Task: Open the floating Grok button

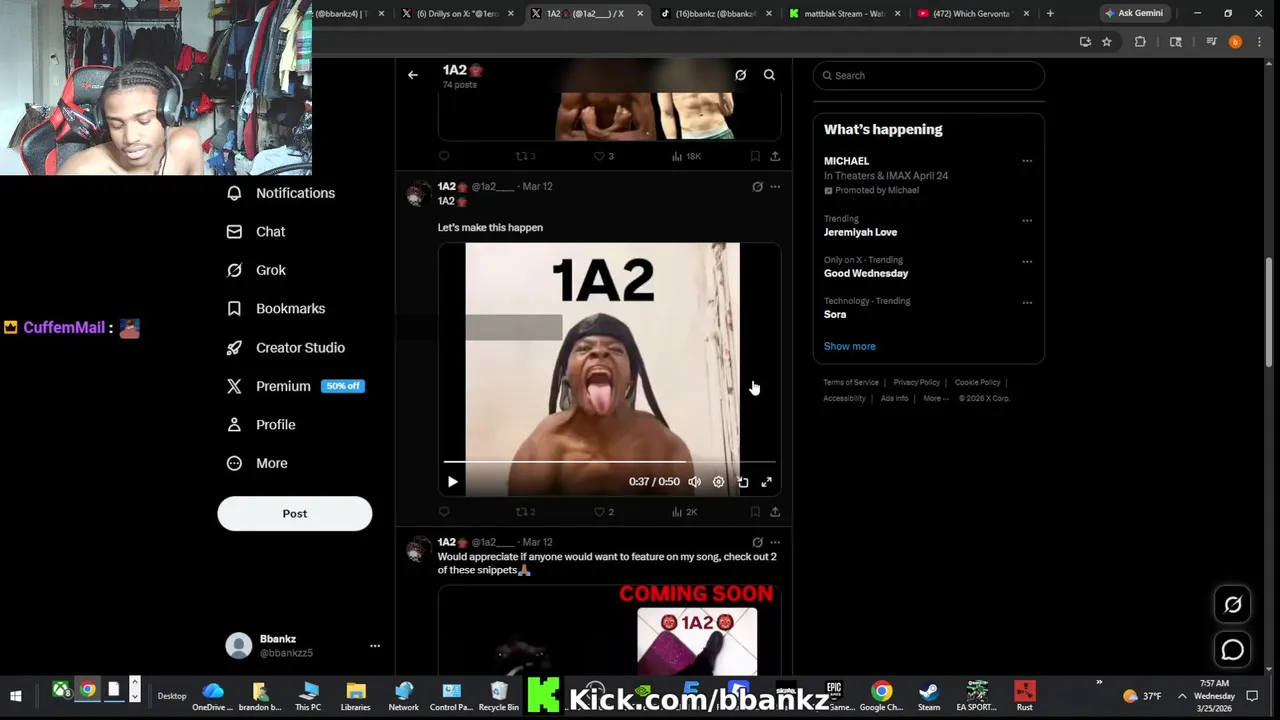Action: [1233, 605]
